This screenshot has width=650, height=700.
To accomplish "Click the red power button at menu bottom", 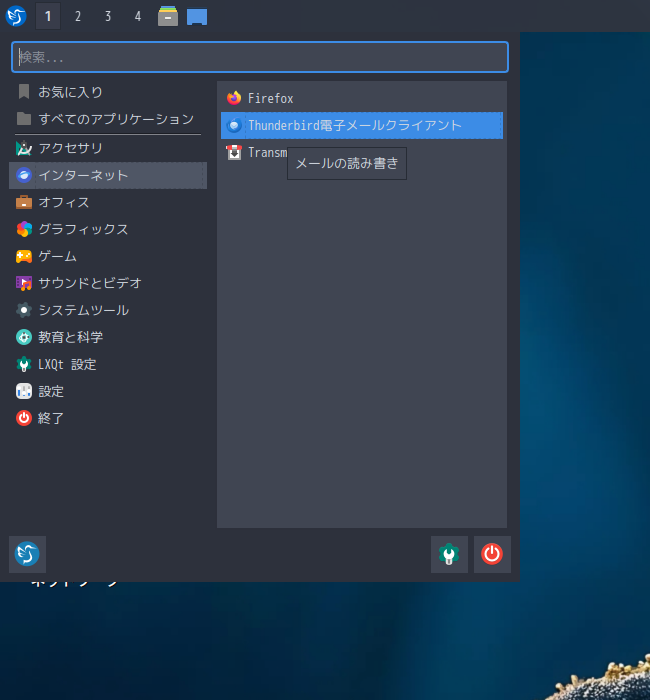I will 492,554.
